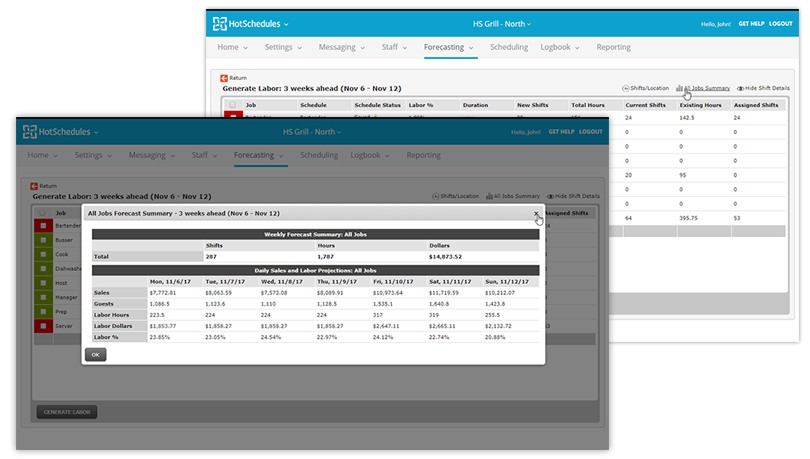The height and width of the screenshot is (459, 810).
Task: Toggle the Hide Shift Details eye in the bright window
Action: (x=740, y=88)
